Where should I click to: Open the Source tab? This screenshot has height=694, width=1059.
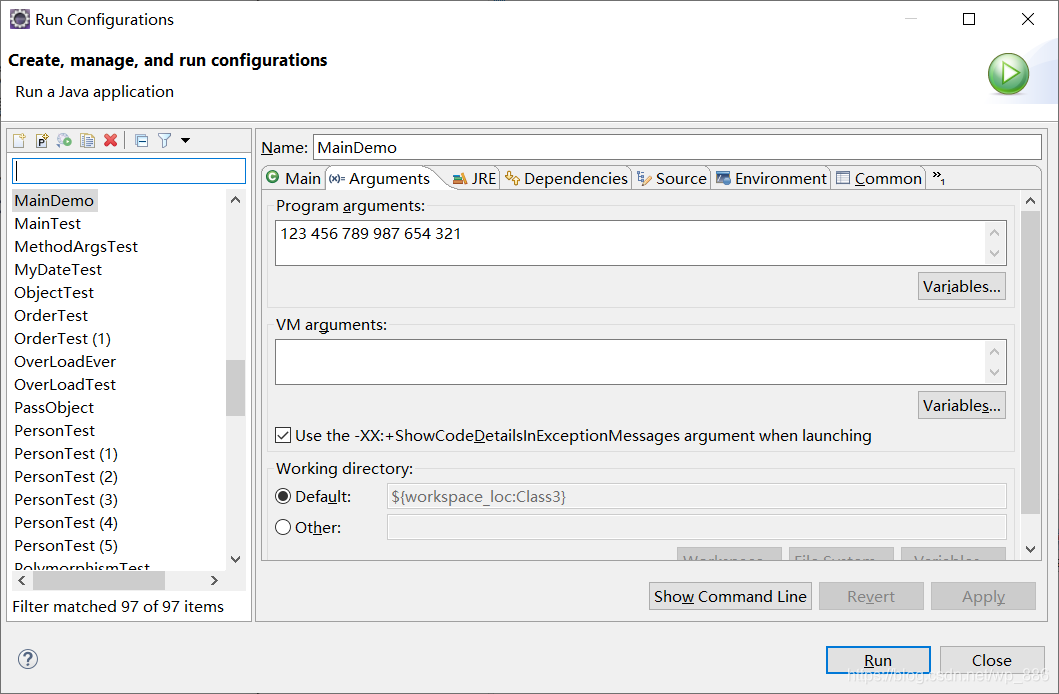(672, 178)
